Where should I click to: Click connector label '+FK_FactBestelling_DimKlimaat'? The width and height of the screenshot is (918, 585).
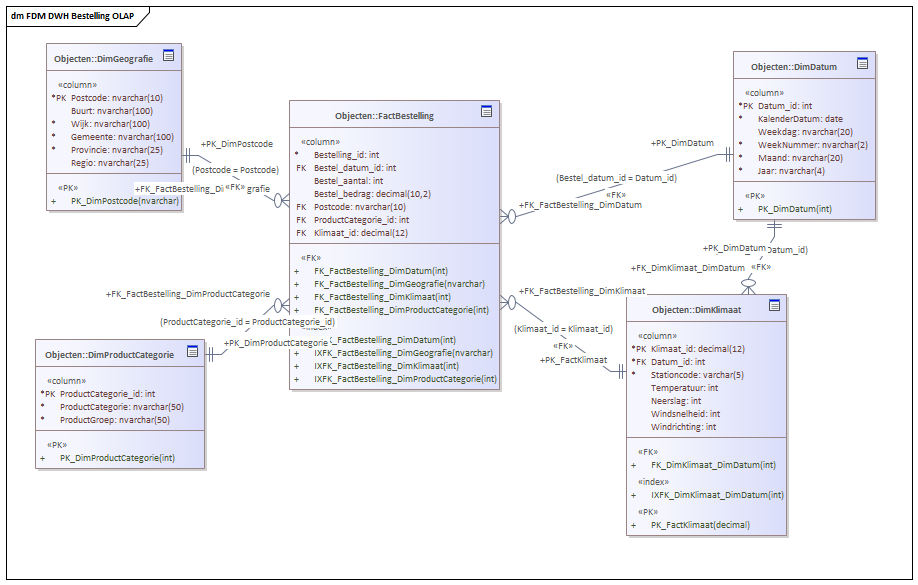click(x=582, y=291)
